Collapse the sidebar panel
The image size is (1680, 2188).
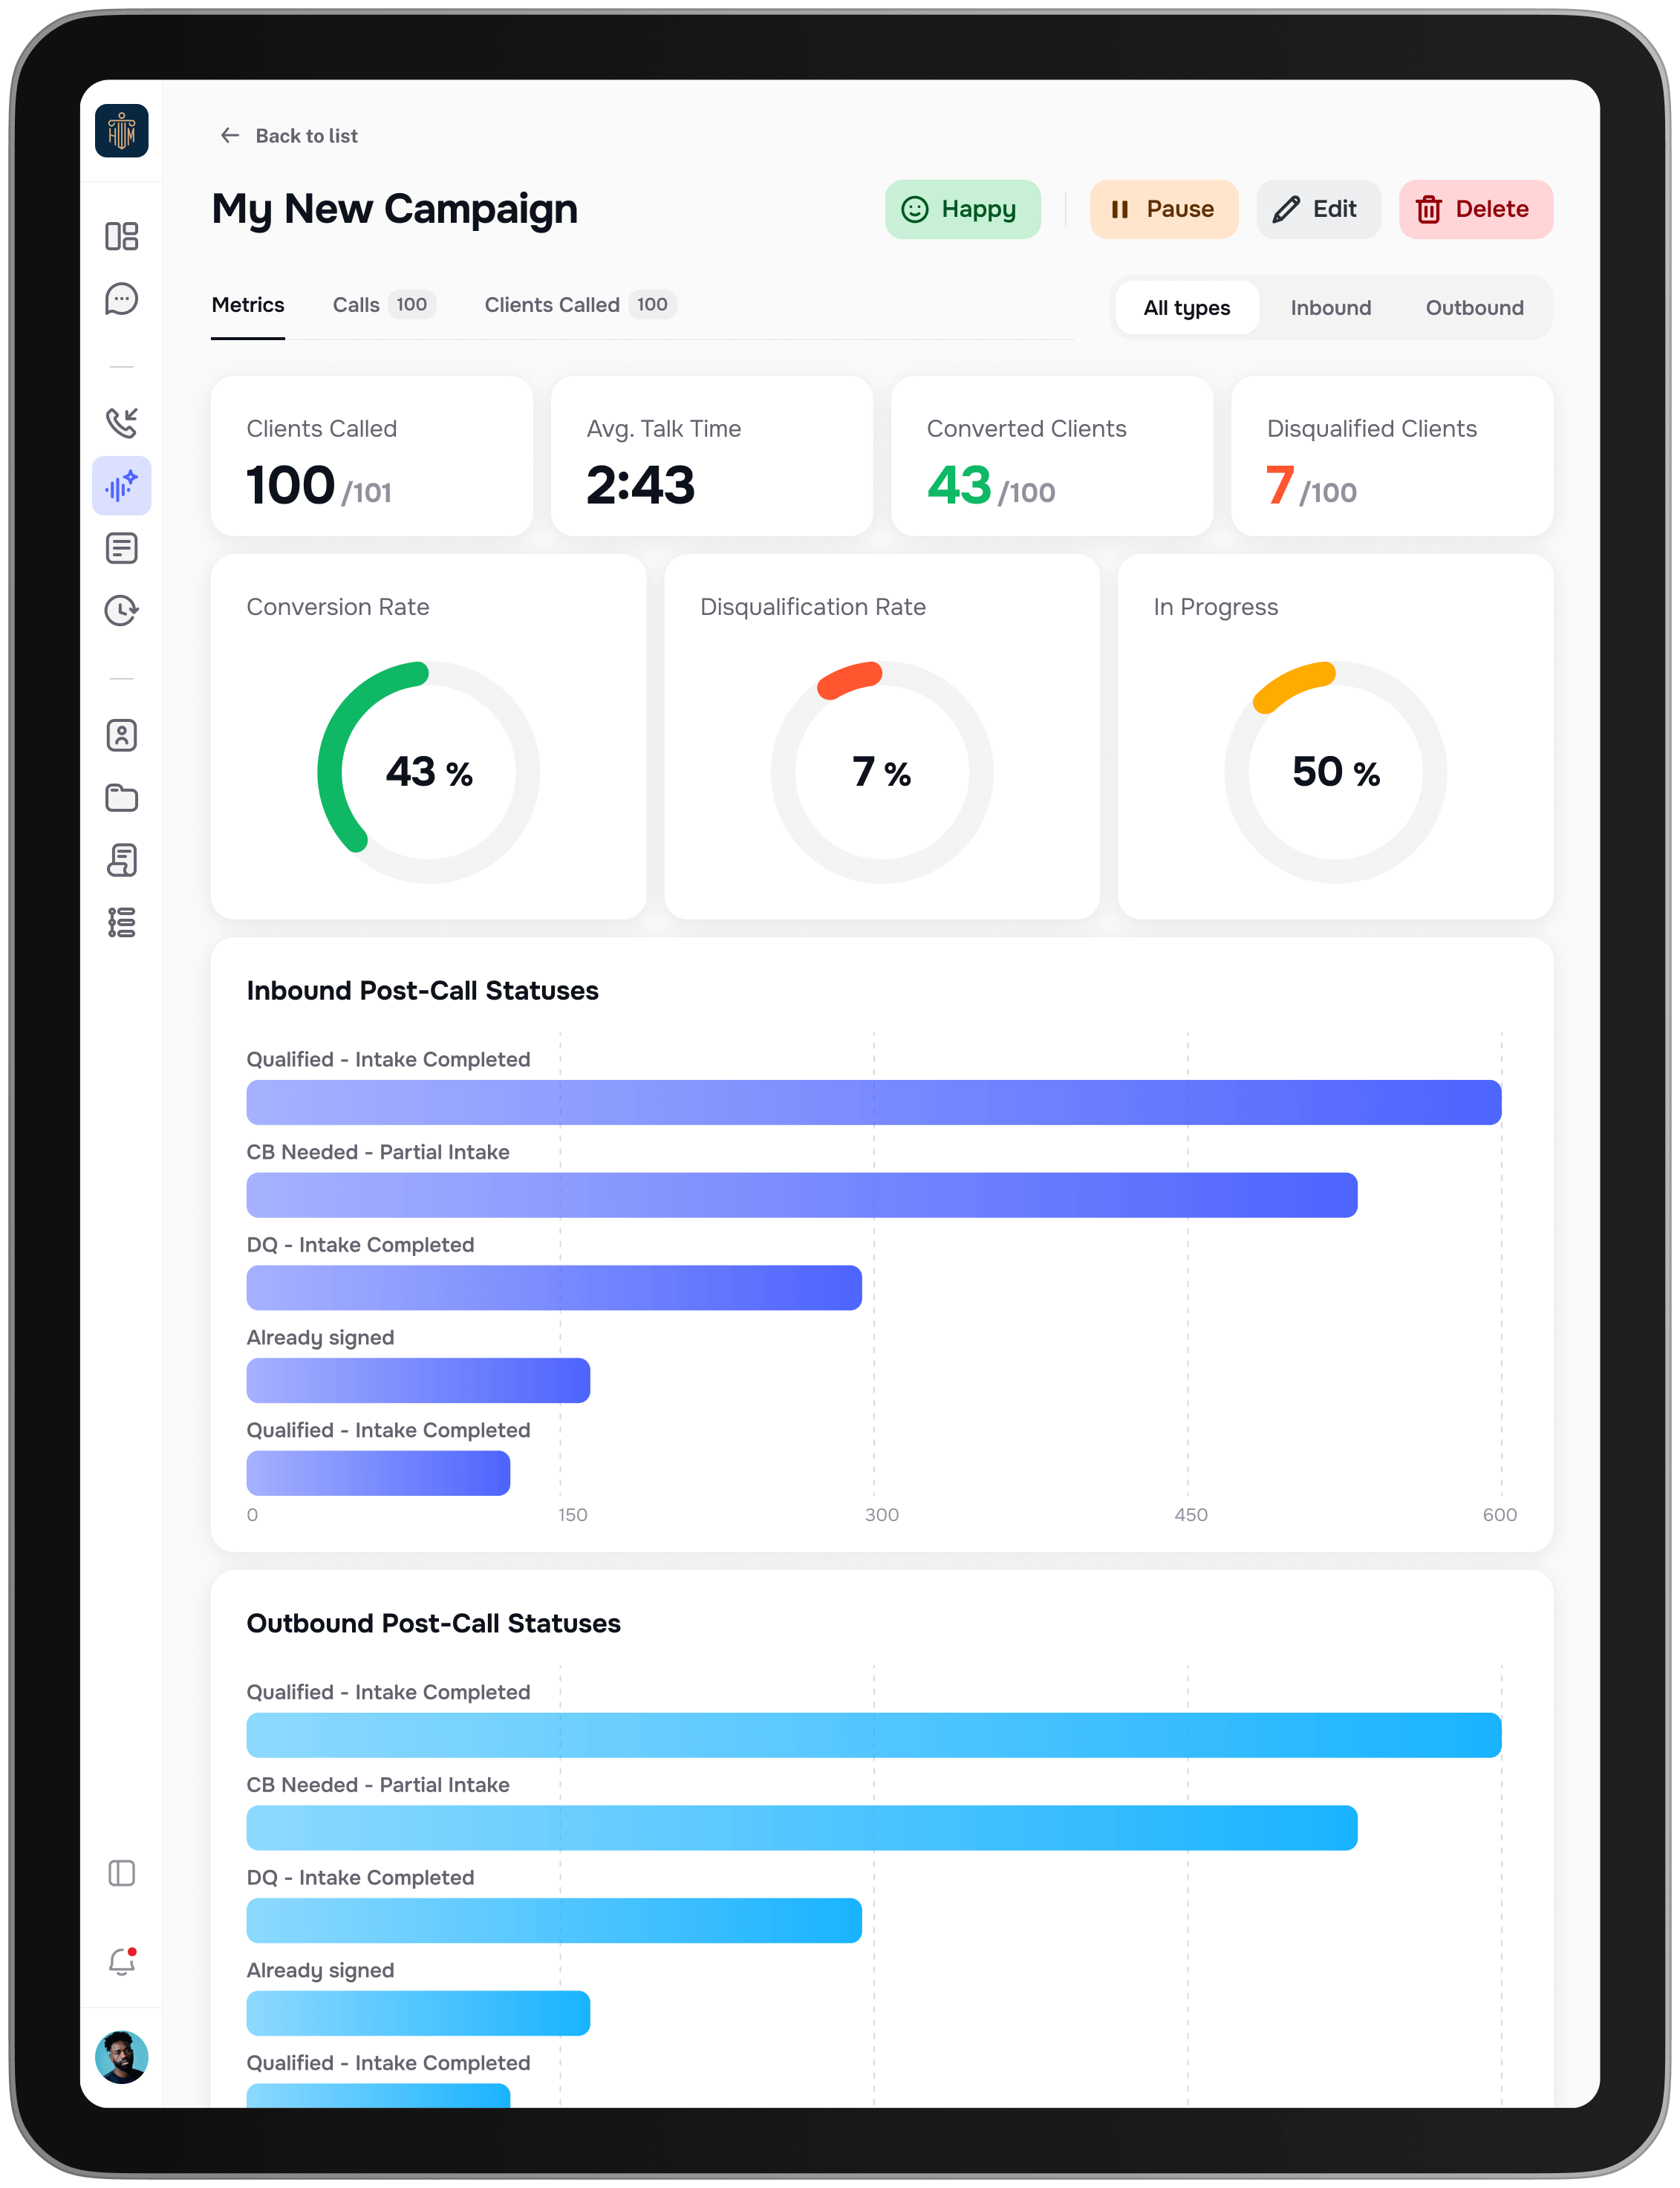click(x=122, y=1873)
